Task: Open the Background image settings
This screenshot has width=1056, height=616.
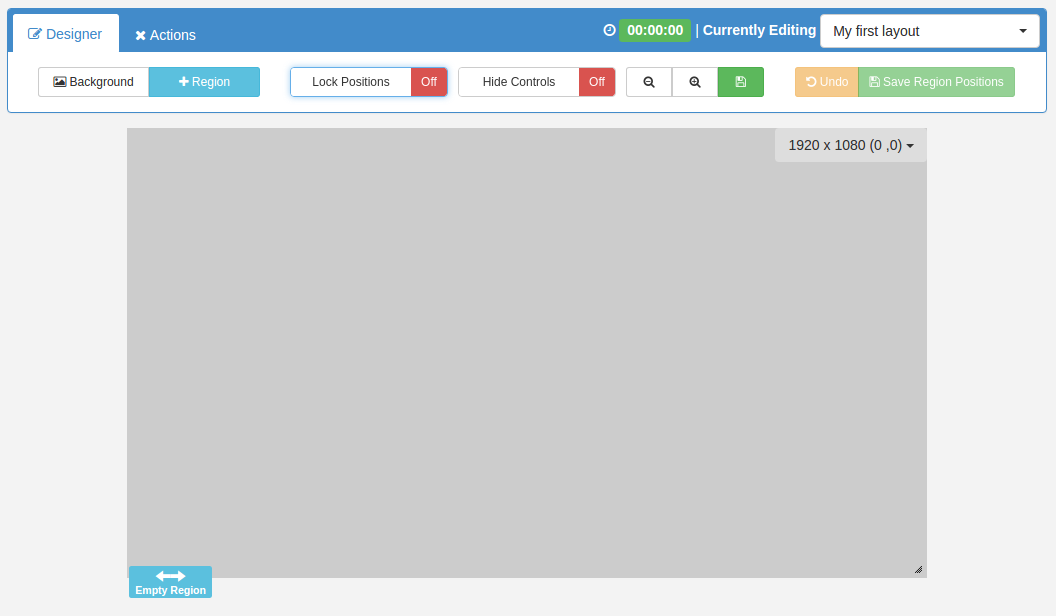Action: click(94, 82)
